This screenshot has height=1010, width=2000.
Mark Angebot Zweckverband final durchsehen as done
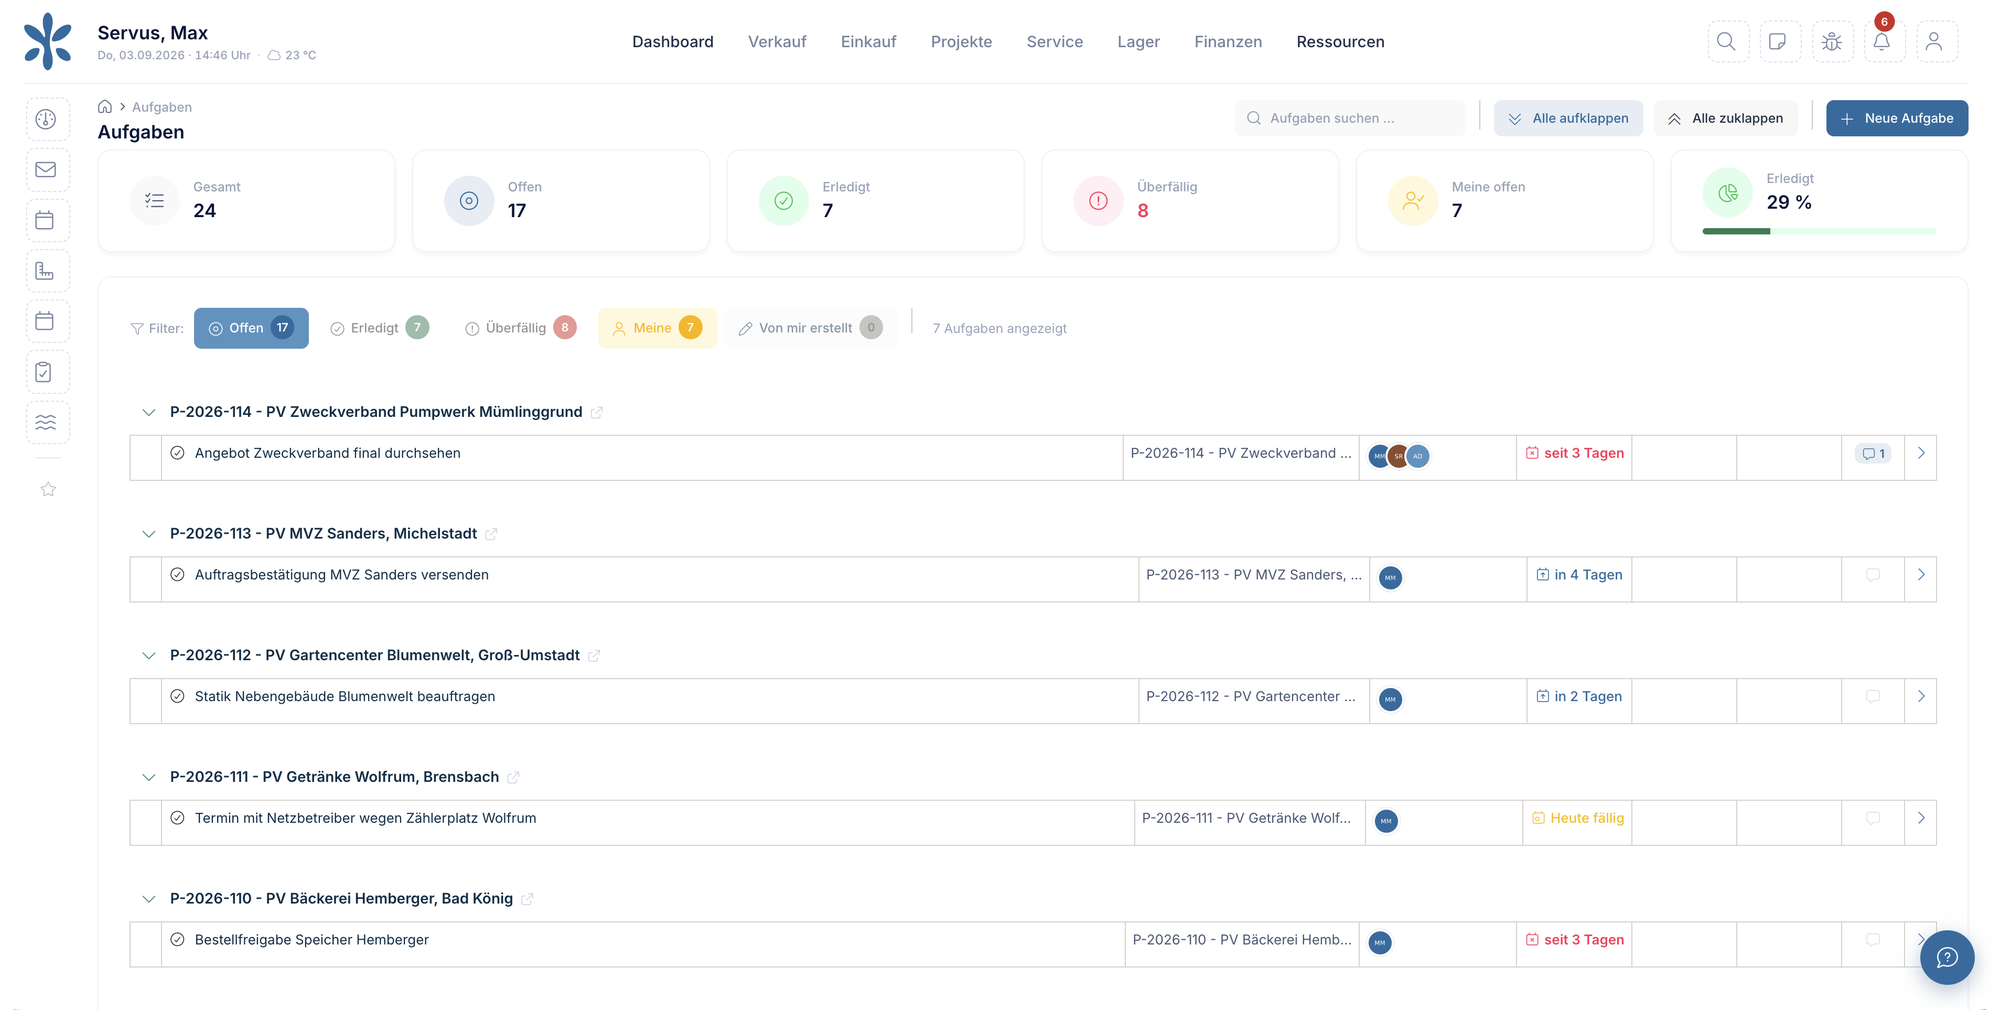177,453
